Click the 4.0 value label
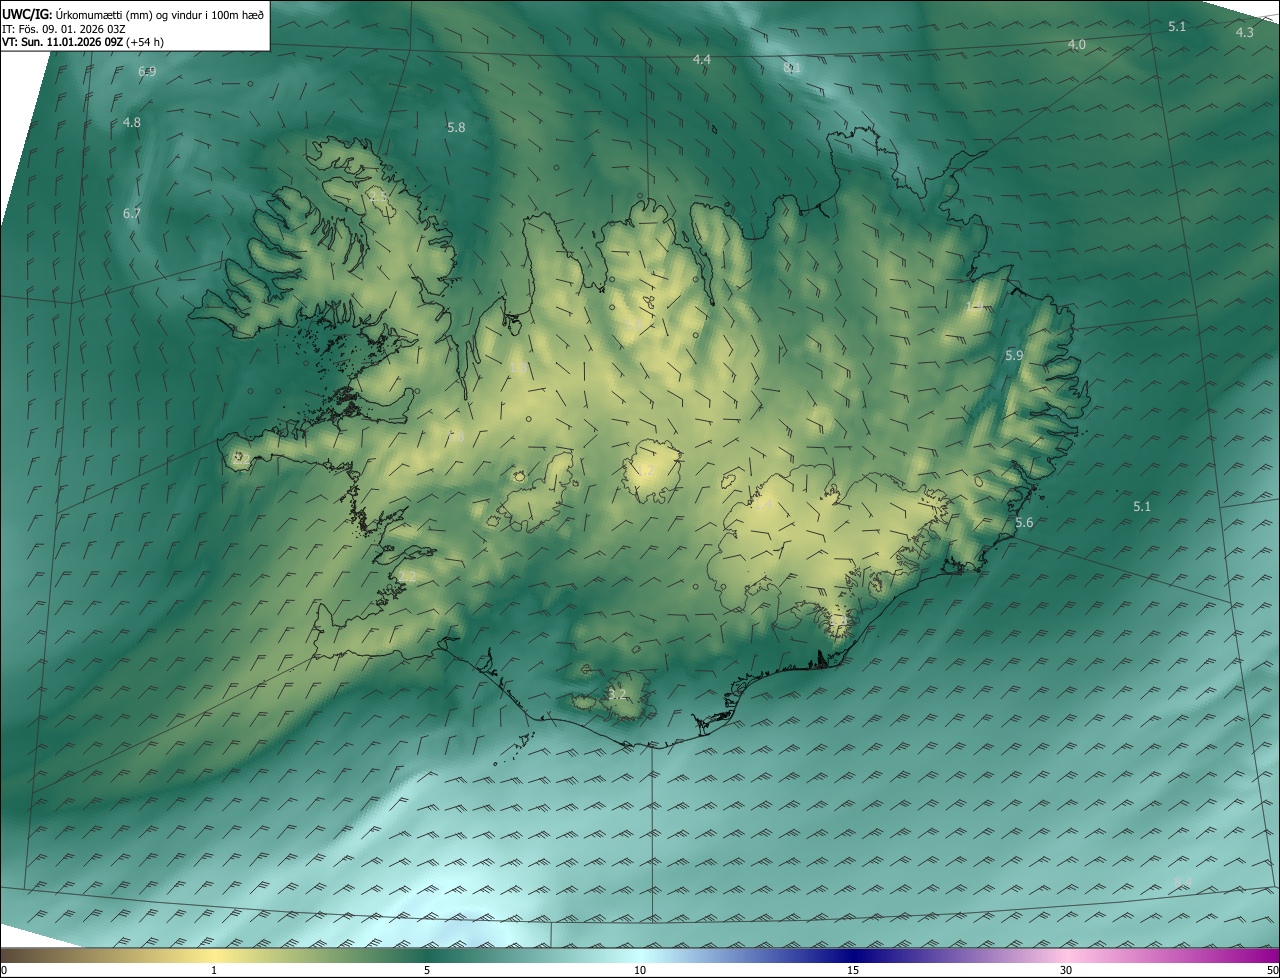Viewport: 1280px width, 978px height. pos(1077,44)
